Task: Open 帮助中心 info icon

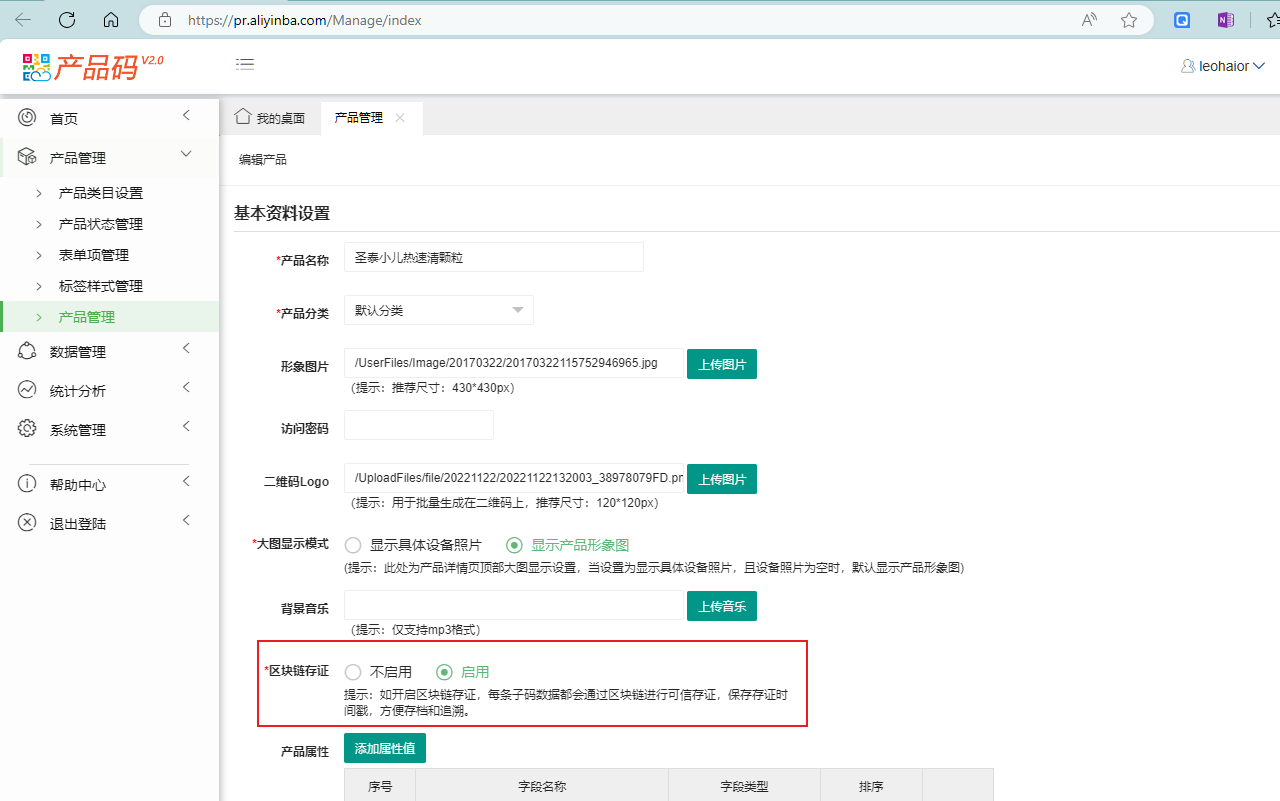Action: (x=27, y=484)
